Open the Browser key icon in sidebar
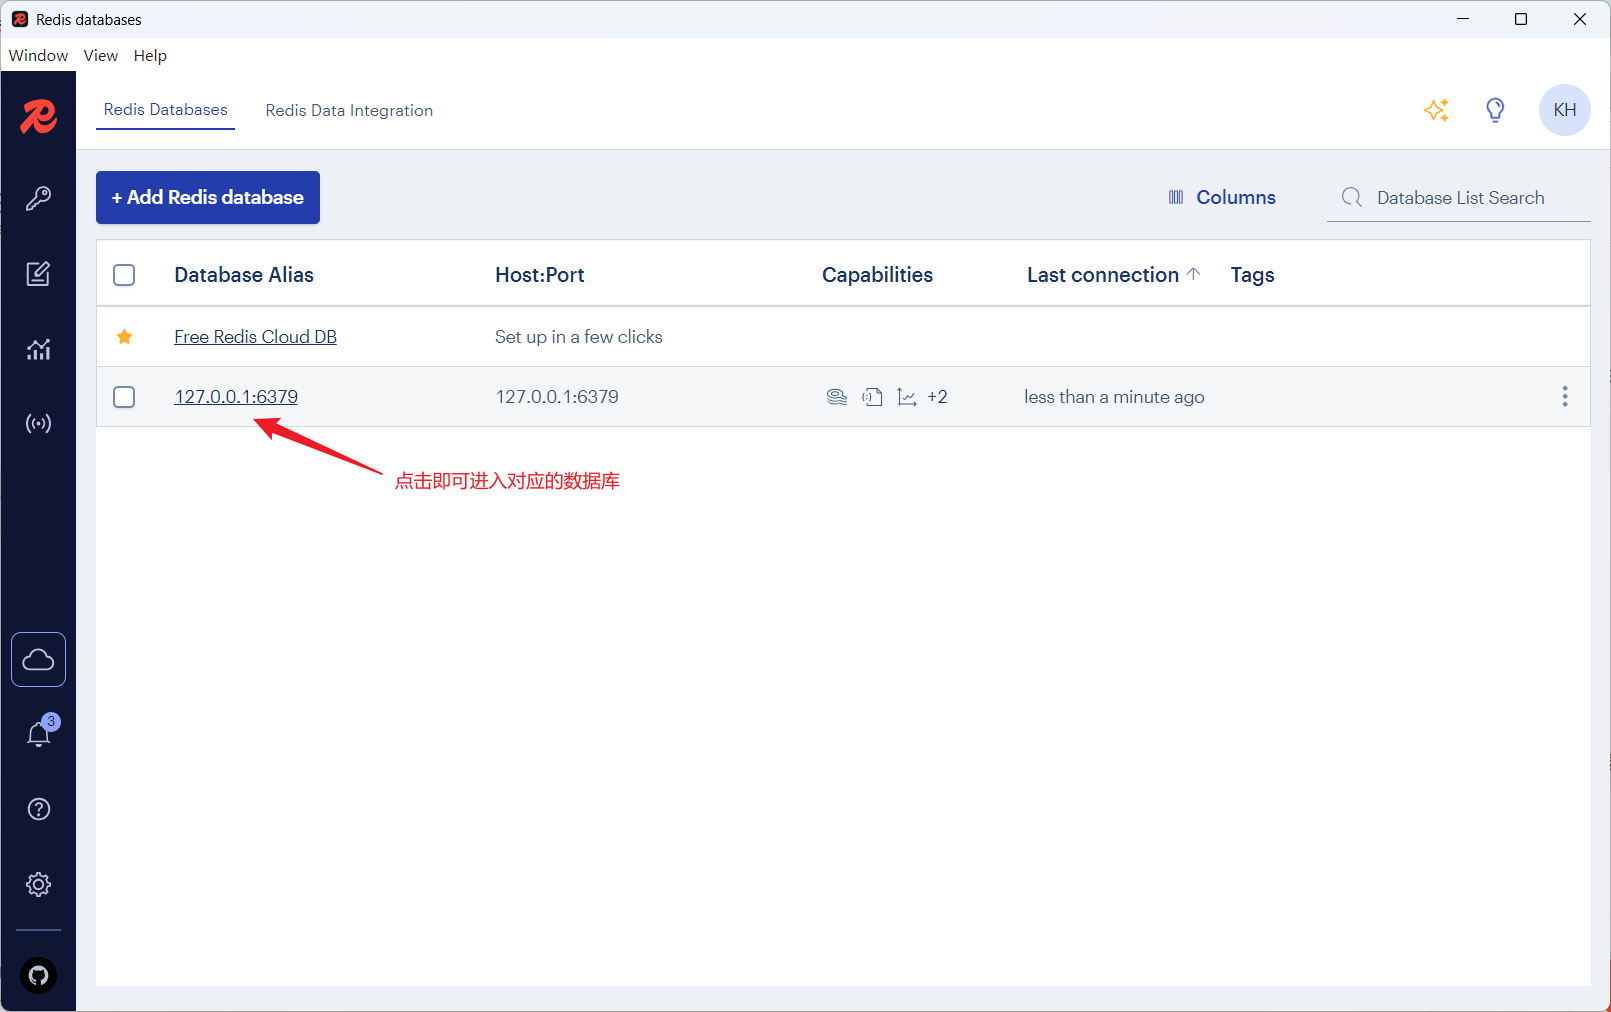 pos(38,198)
